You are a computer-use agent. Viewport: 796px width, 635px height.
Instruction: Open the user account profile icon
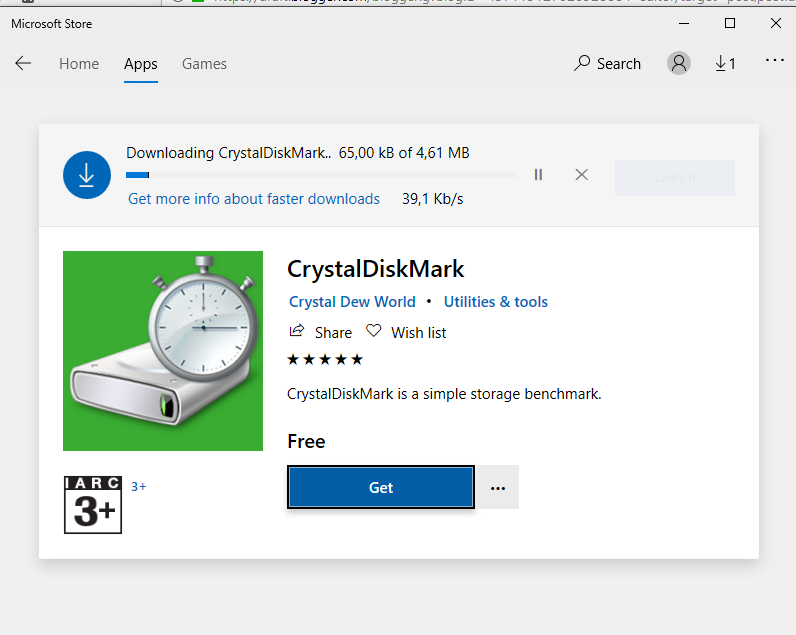pos(679,63)
